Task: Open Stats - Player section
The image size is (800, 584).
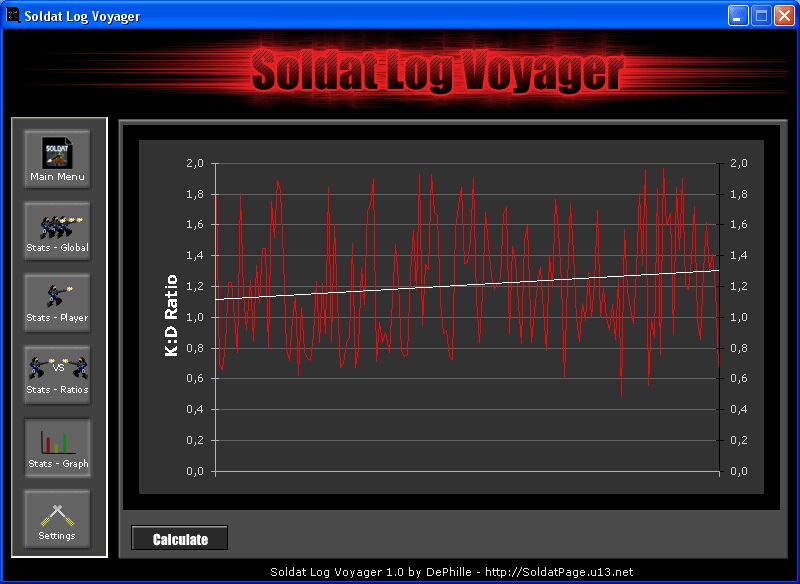Action: [x=57, y=303]
